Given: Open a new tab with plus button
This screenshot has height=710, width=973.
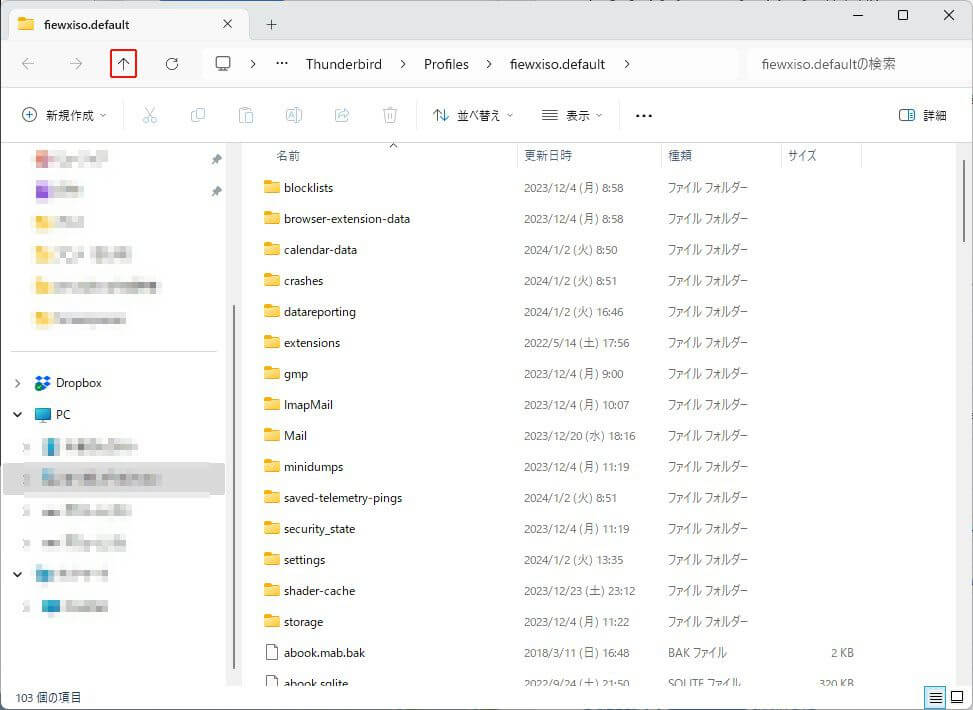Looking at the screenshot, I should [x=271, y=24].
